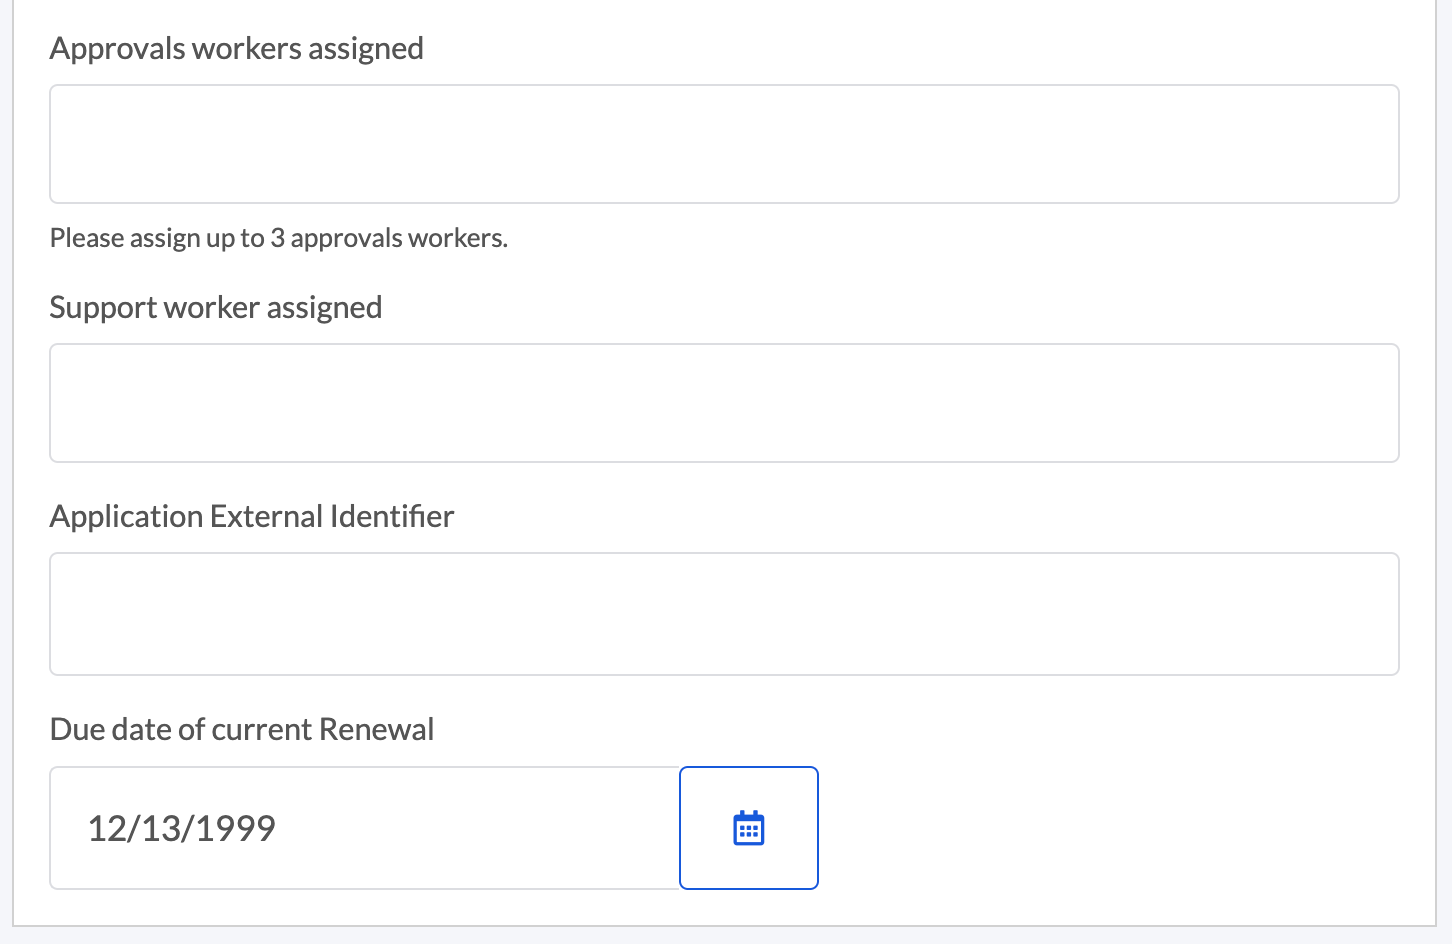The height and width of the screenshot is (944, 1452).
Task: Show the date picker for Renewal due date
Action: [748, 828]
